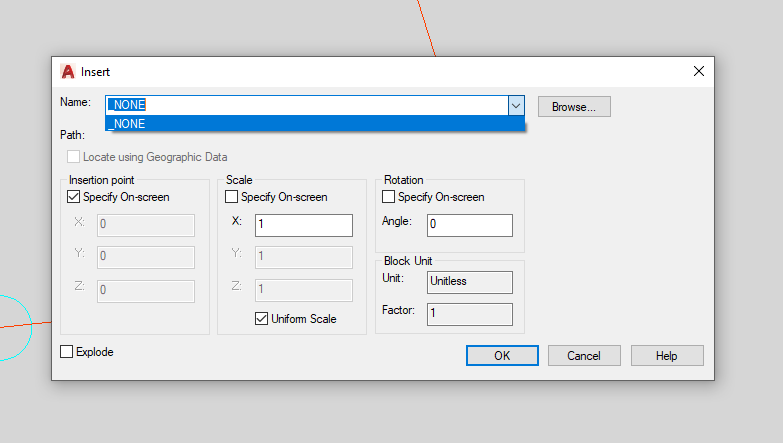
Task: Click the Block Unit Factor field
Action: (x=469, y=314)
